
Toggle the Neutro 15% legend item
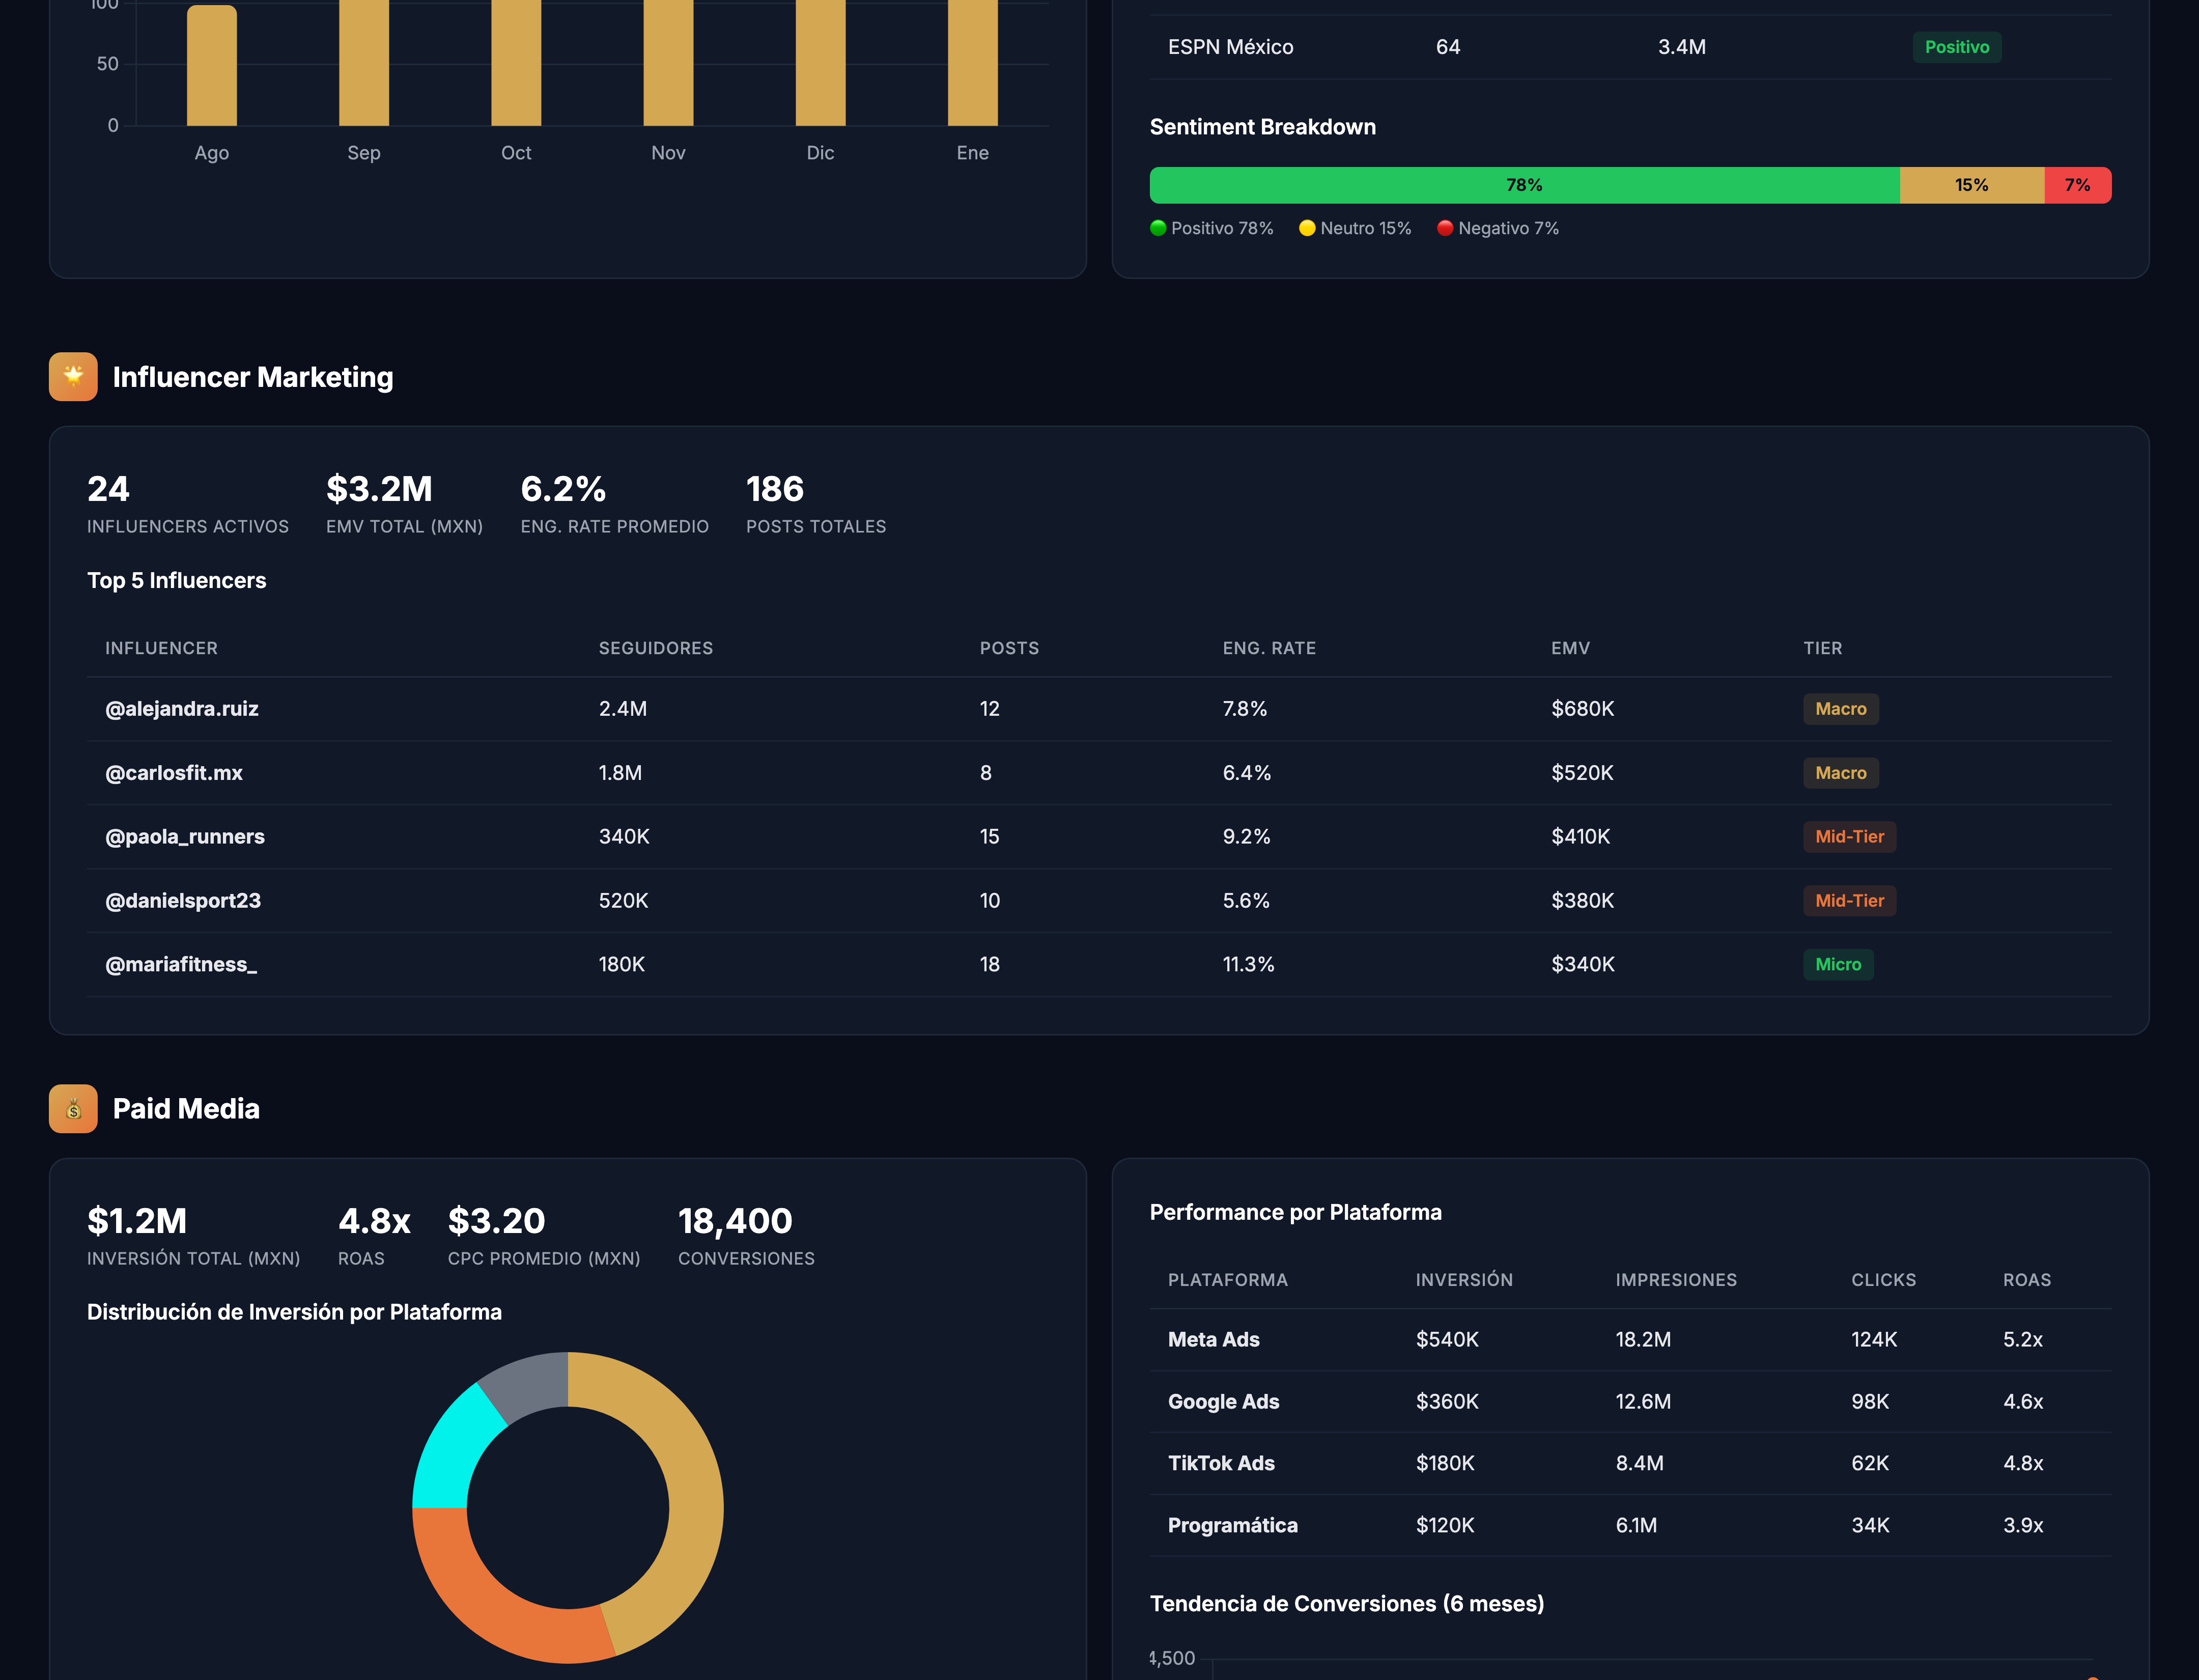[x=1355, y=228]
